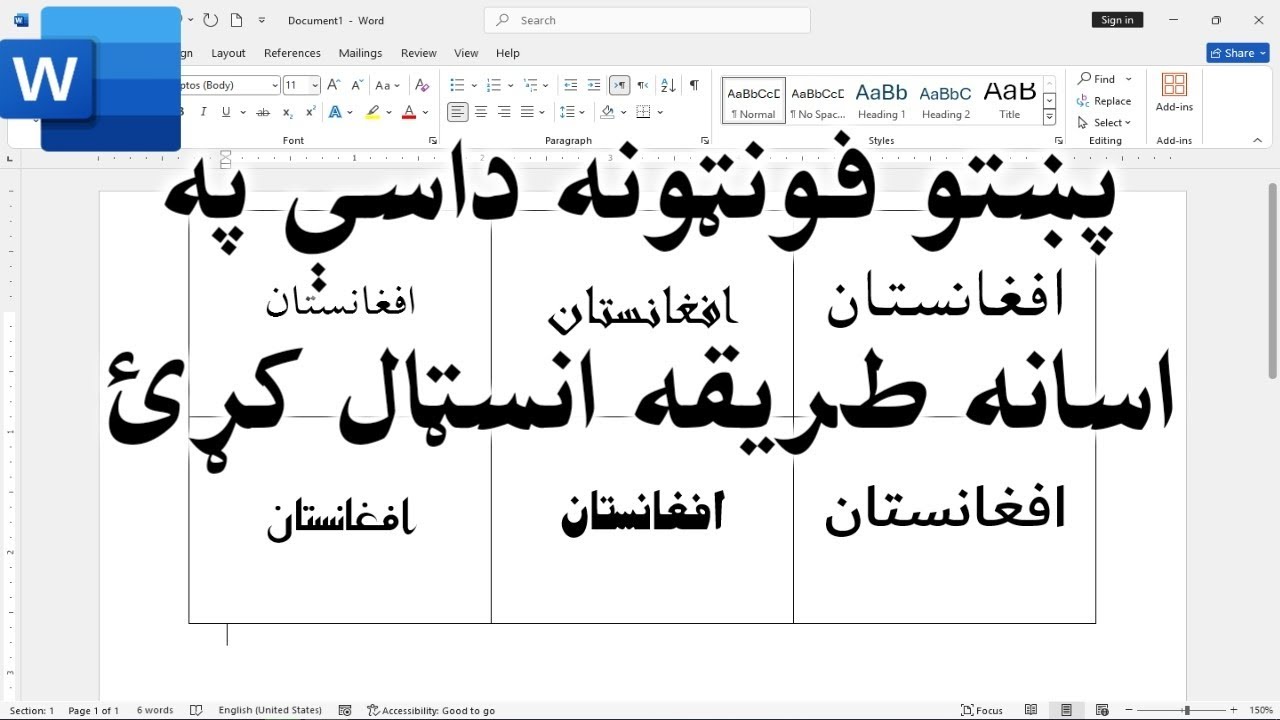This screenshot has height=720, width=1280.
Task: Open the Review tab
Action: tap(418, 53)
